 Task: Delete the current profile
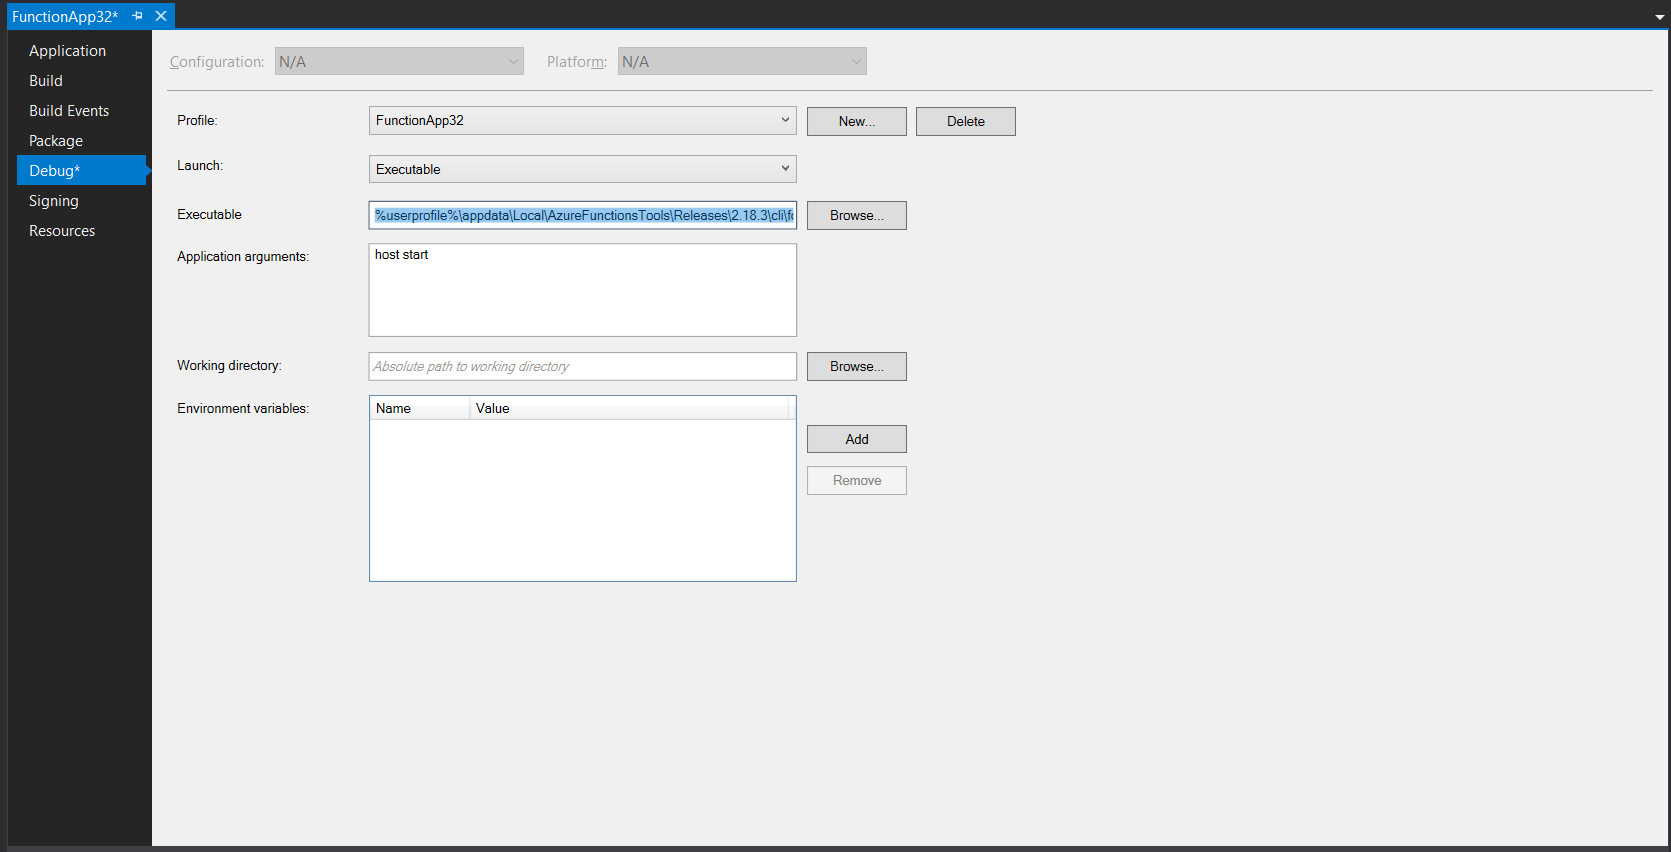966,121
